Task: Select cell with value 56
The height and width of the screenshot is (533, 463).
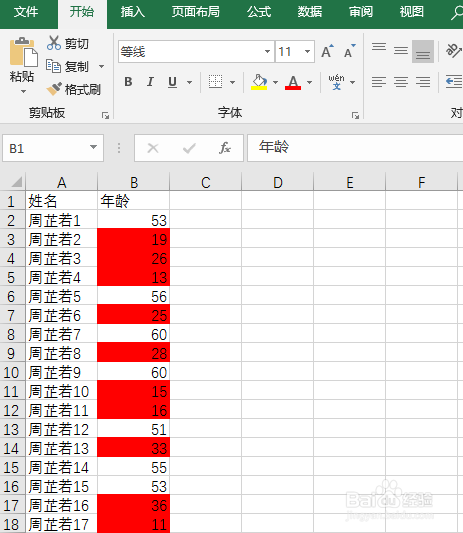Action: tap(134, 296)
